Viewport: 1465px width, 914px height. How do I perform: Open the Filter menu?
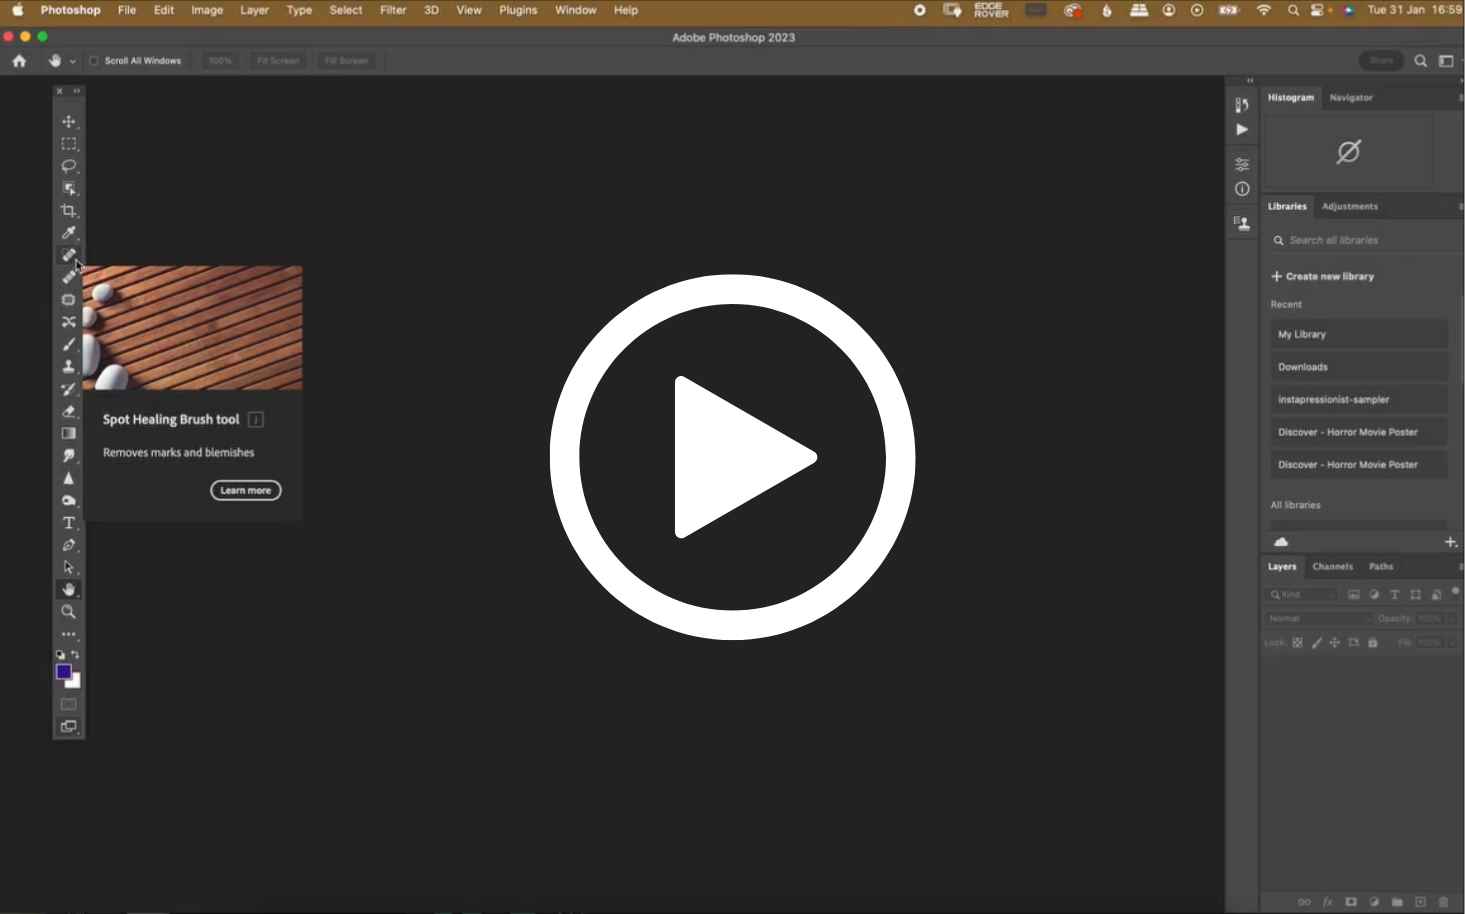point(393,10)
